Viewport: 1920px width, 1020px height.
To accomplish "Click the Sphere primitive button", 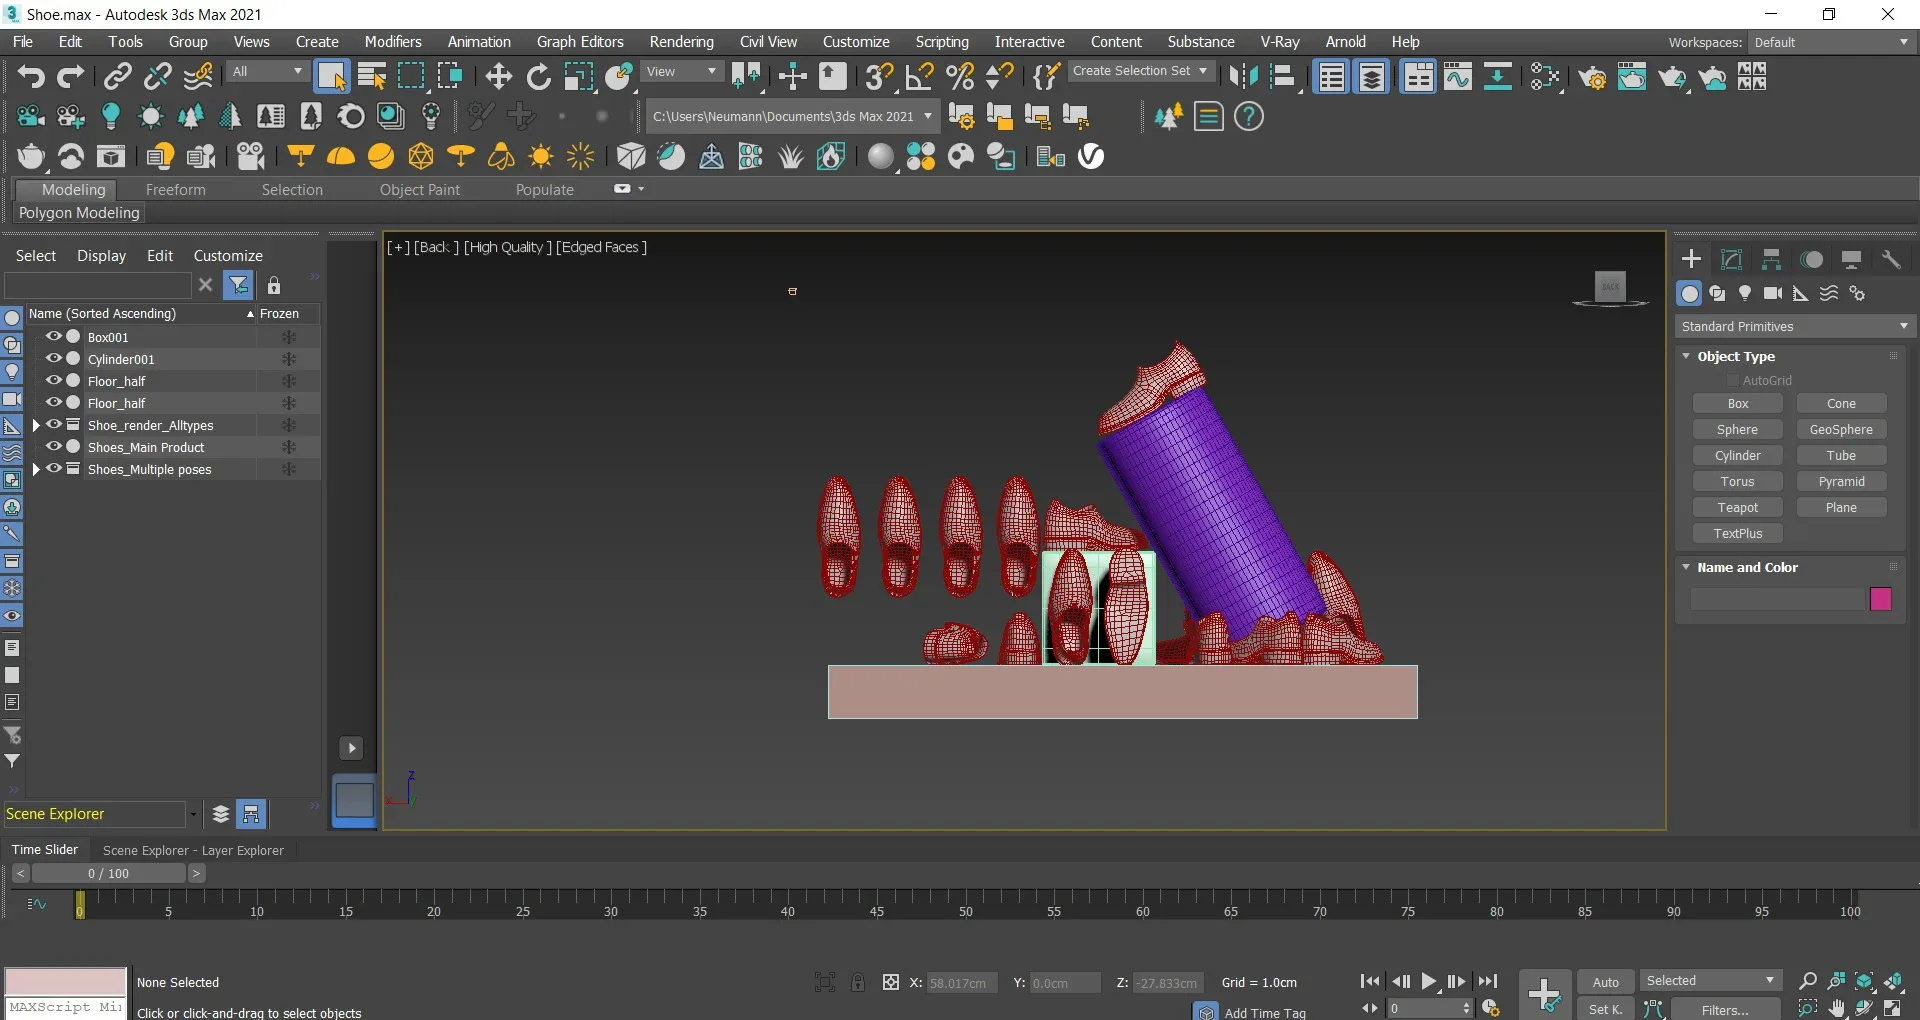I will [1738, 430].
